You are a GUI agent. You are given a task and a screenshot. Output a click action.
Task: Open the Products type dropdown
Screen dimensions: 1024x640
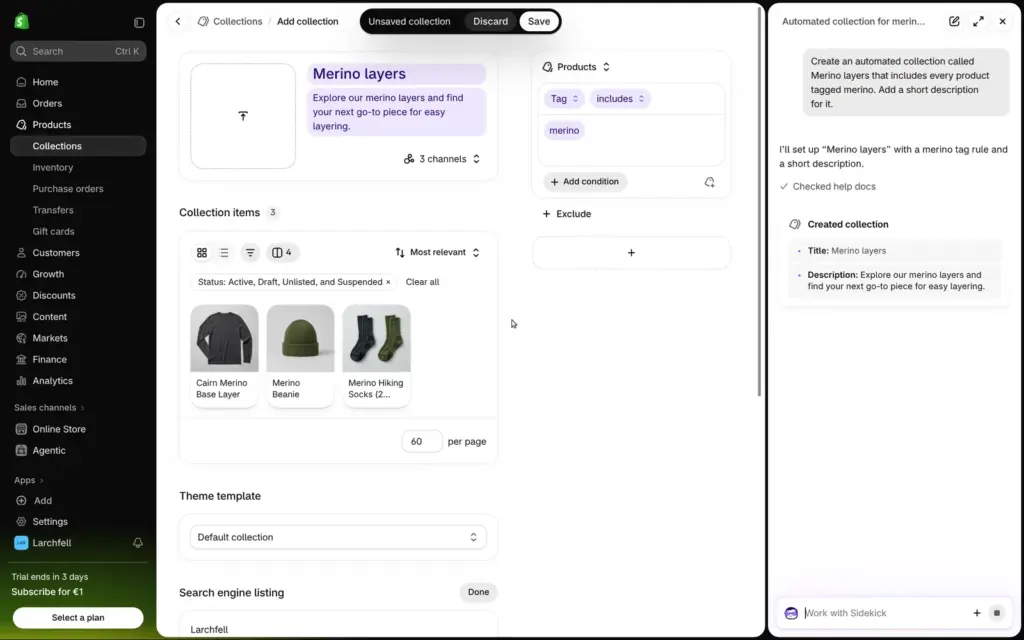(576, 67)
